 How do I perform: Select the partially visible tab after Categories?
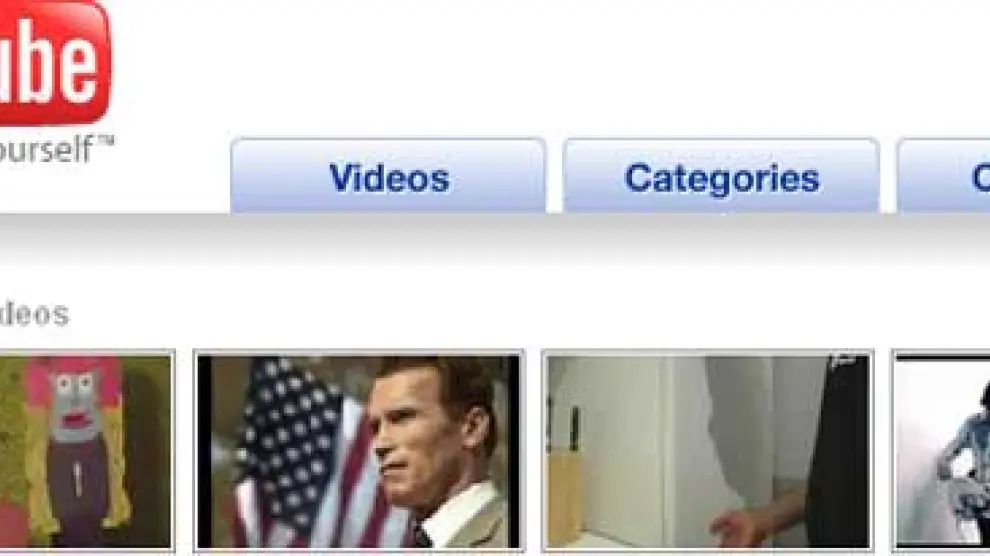pyautogui.click(x=943, y=176)
